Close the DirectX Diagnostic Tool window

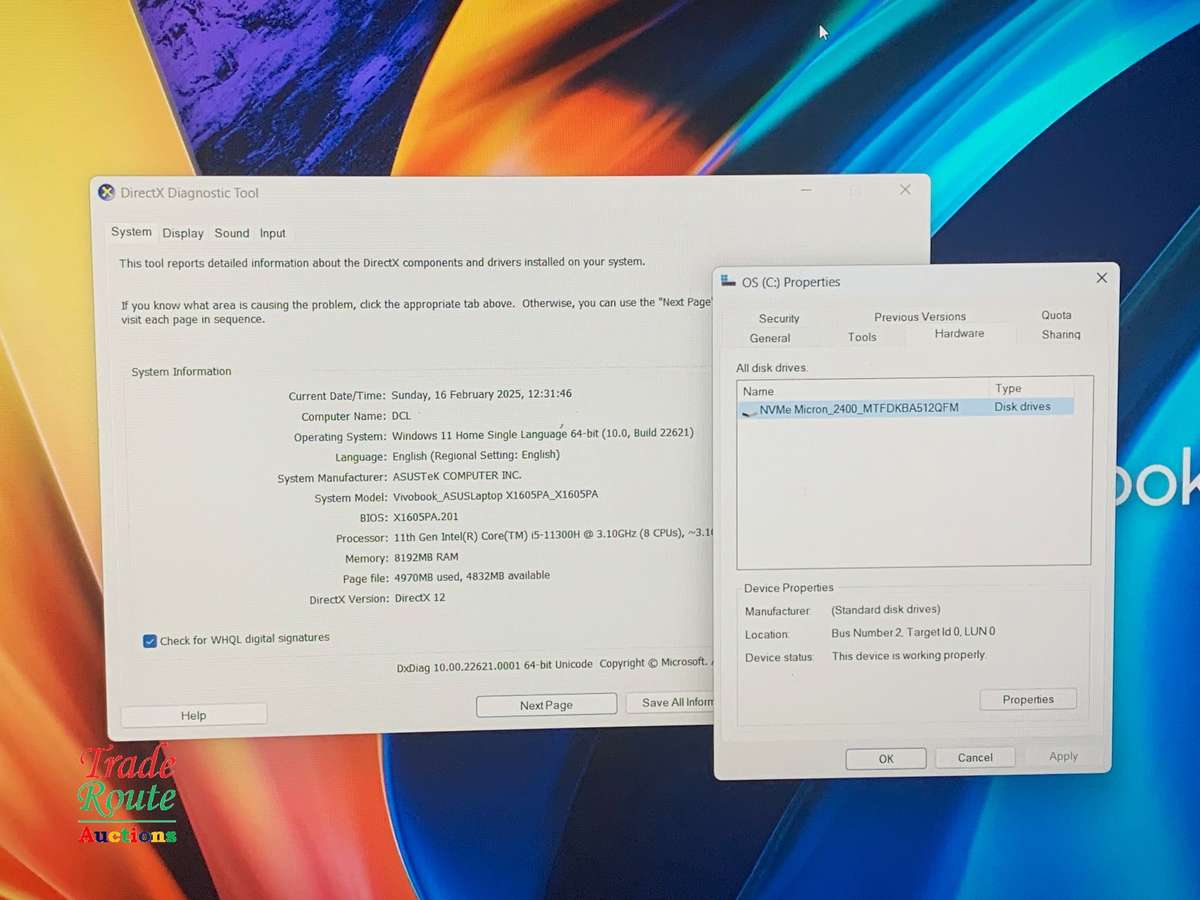[x=904, y=190]
